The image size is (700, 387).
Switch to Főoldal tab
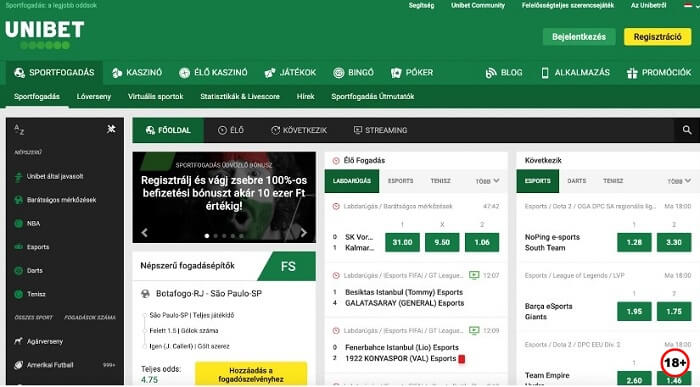click(168, 130)
